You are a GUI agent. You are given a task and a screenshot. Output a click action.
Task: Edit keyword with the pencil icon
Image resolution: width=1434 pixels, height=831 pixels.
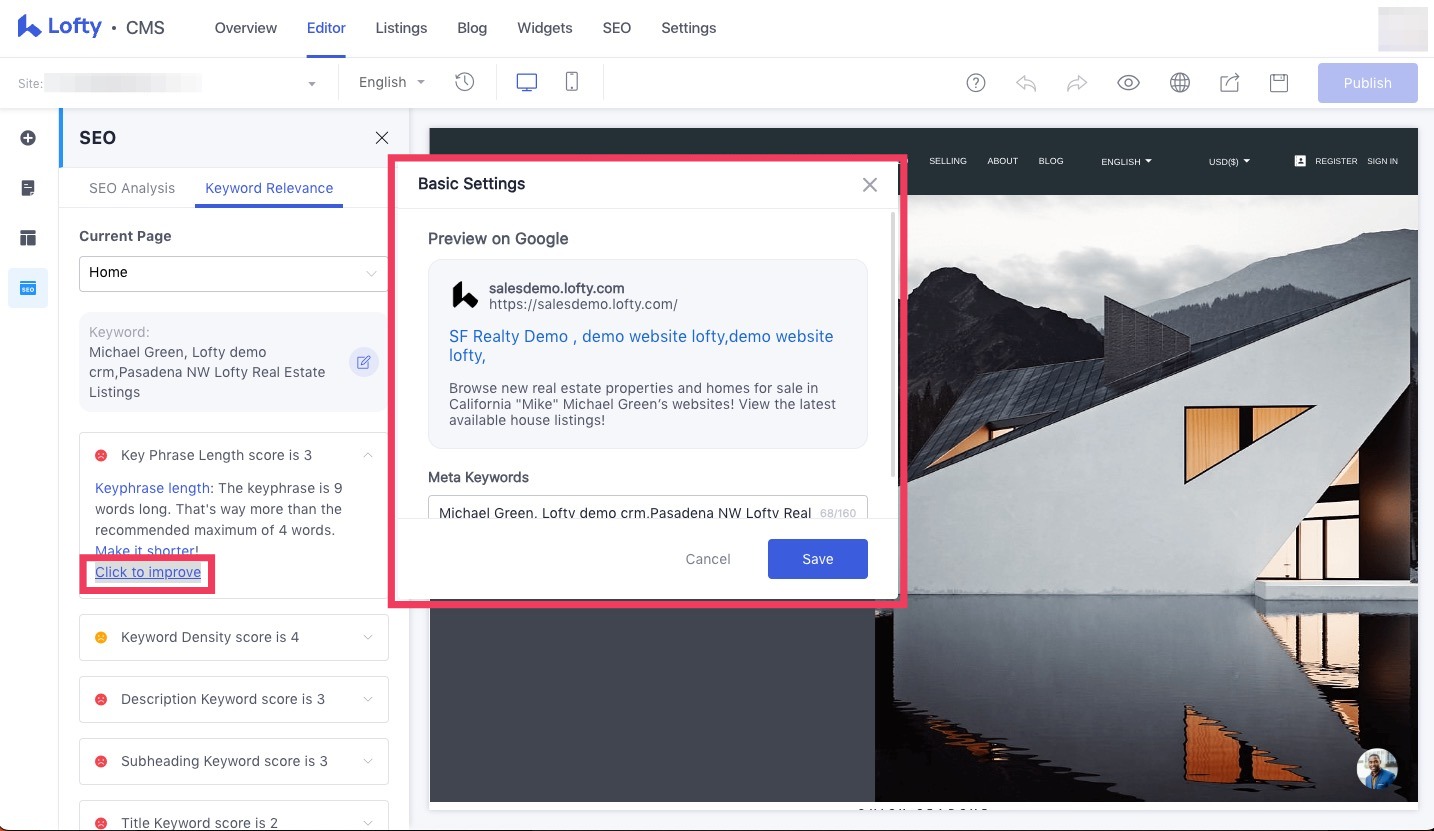363,362
